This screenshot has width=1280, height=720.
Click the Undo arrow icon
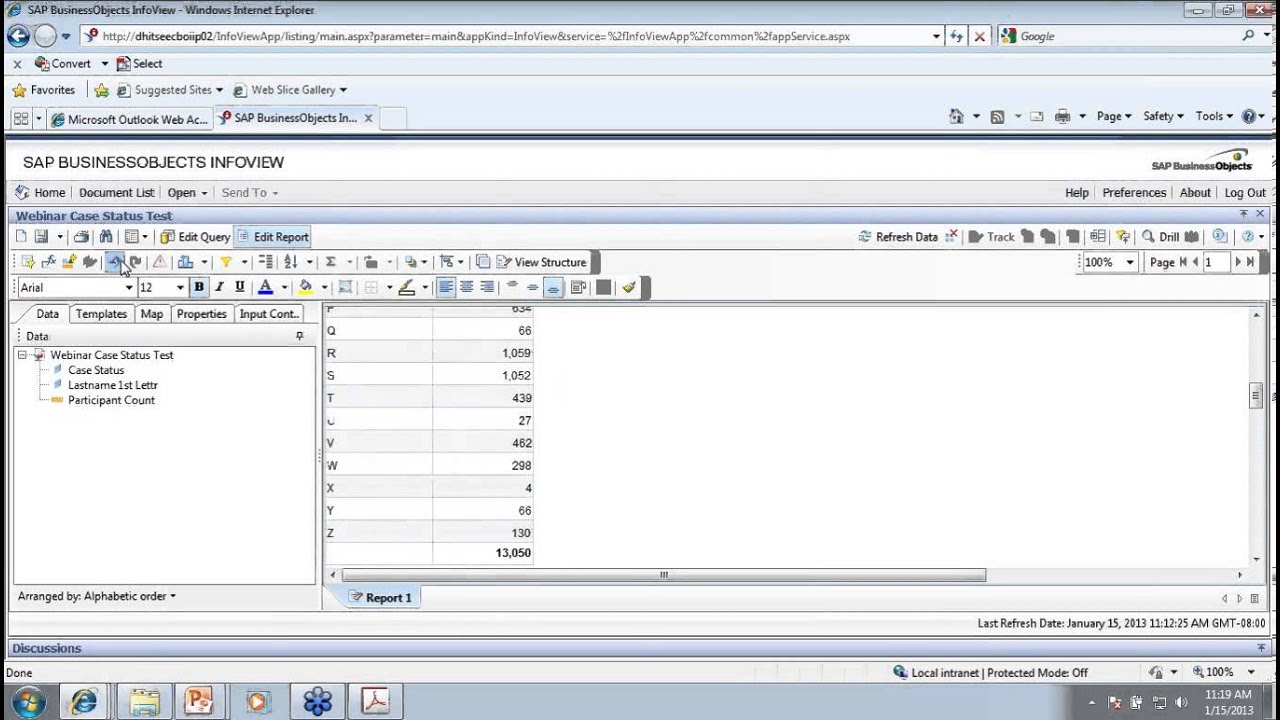pyautogui.click(x=115, y=262)
